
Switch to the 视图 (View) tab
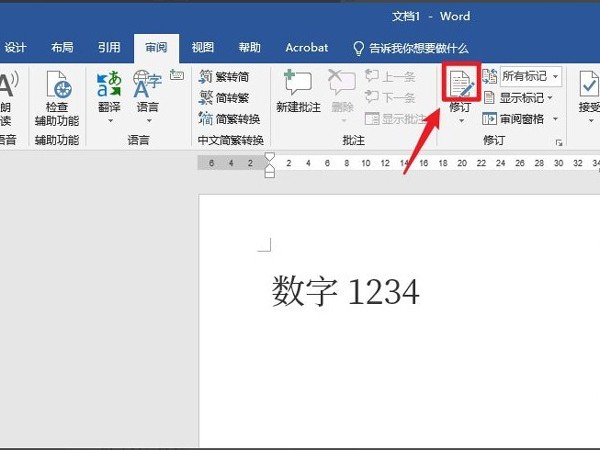(x=203, y=47)
